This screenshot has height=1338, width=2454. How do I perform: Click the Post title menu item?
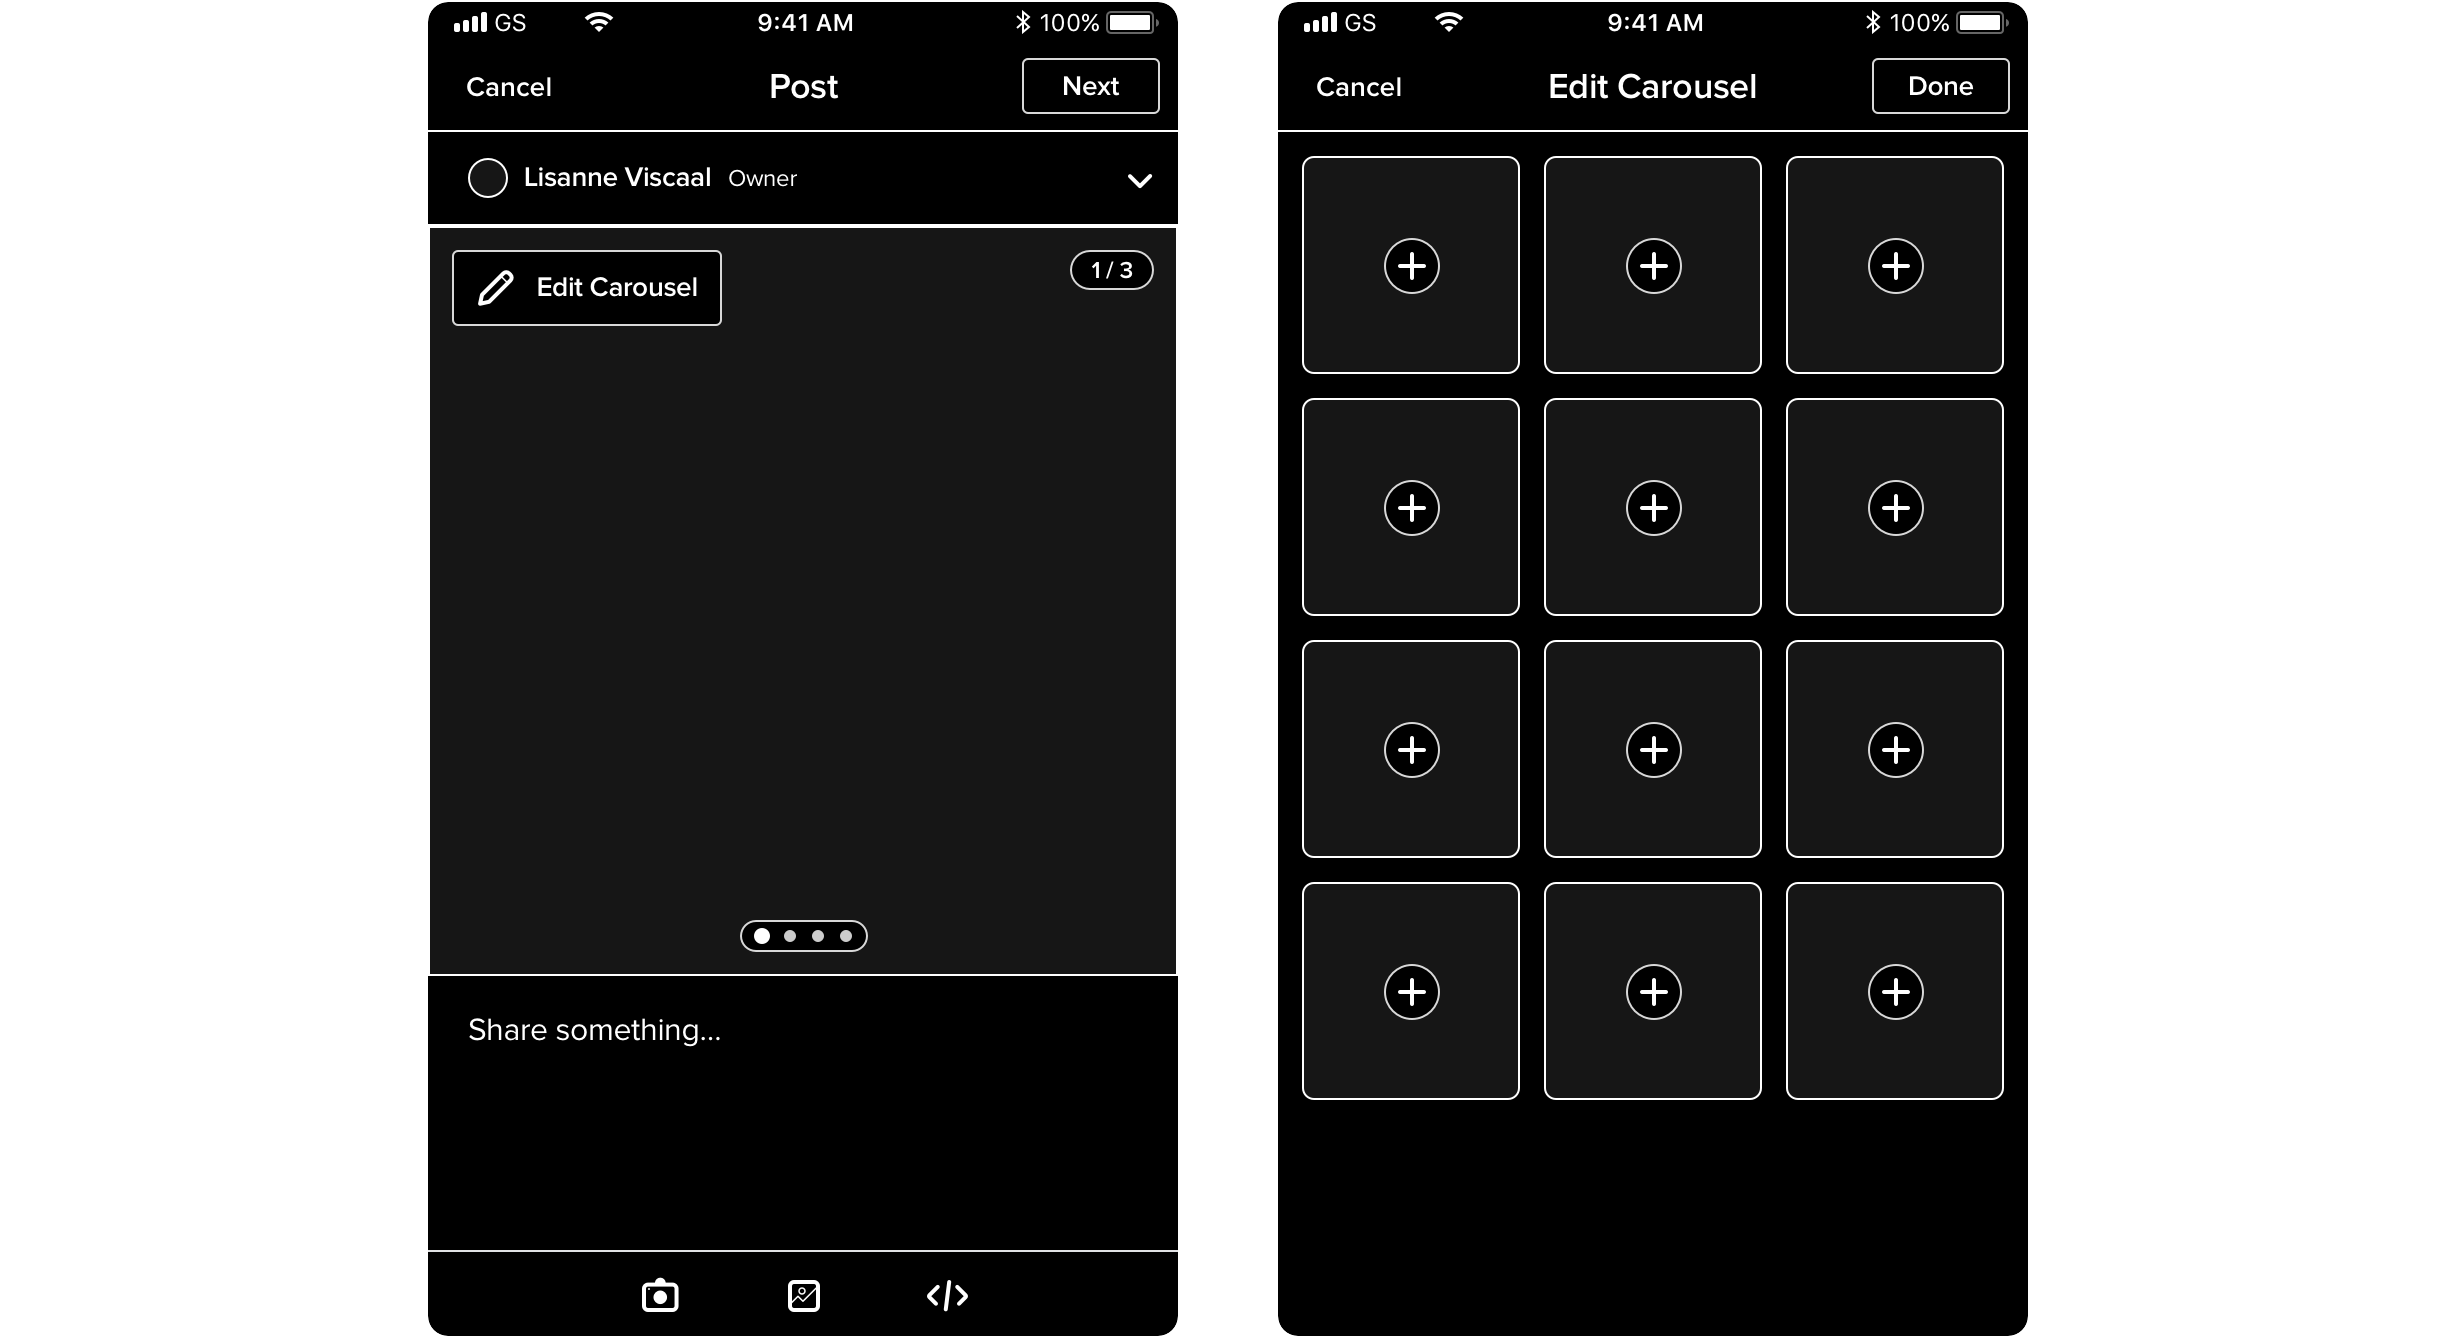[804, 86]
